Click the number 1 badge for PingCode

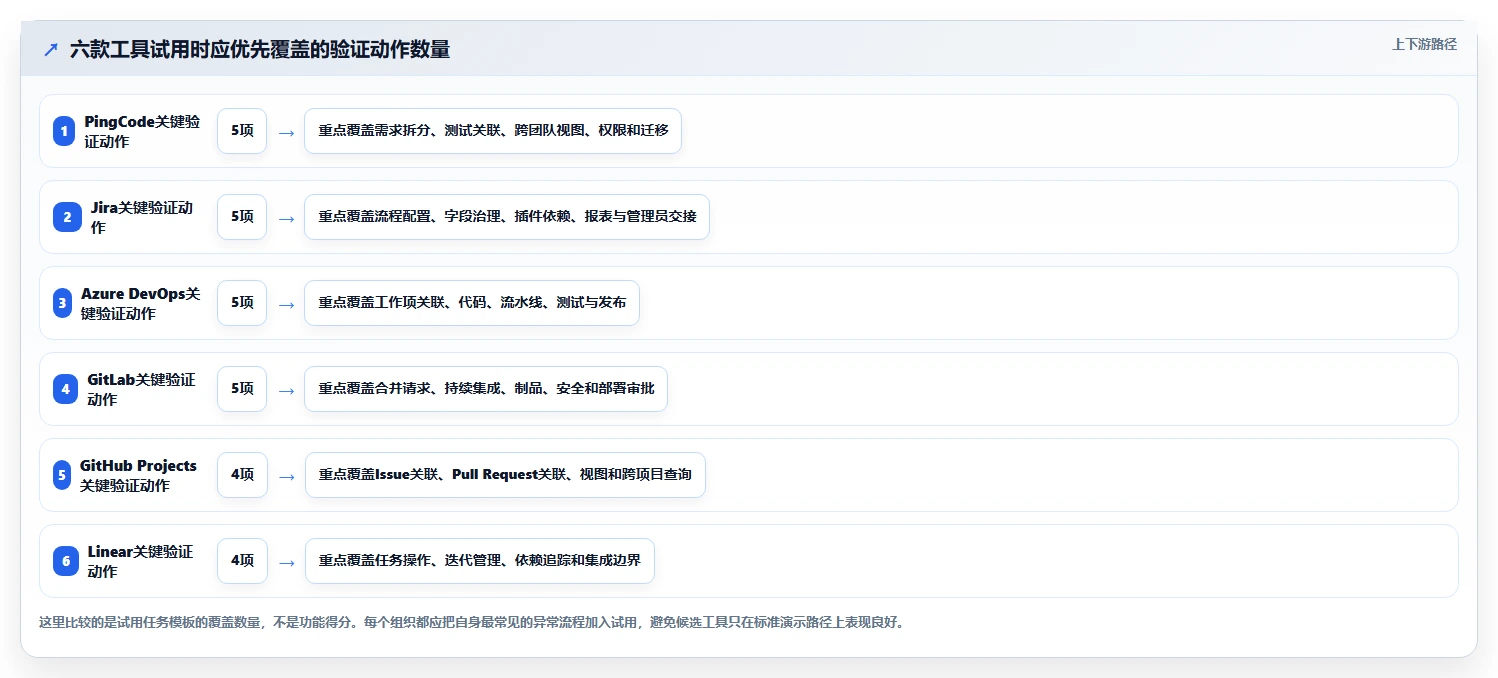[64, 131]
